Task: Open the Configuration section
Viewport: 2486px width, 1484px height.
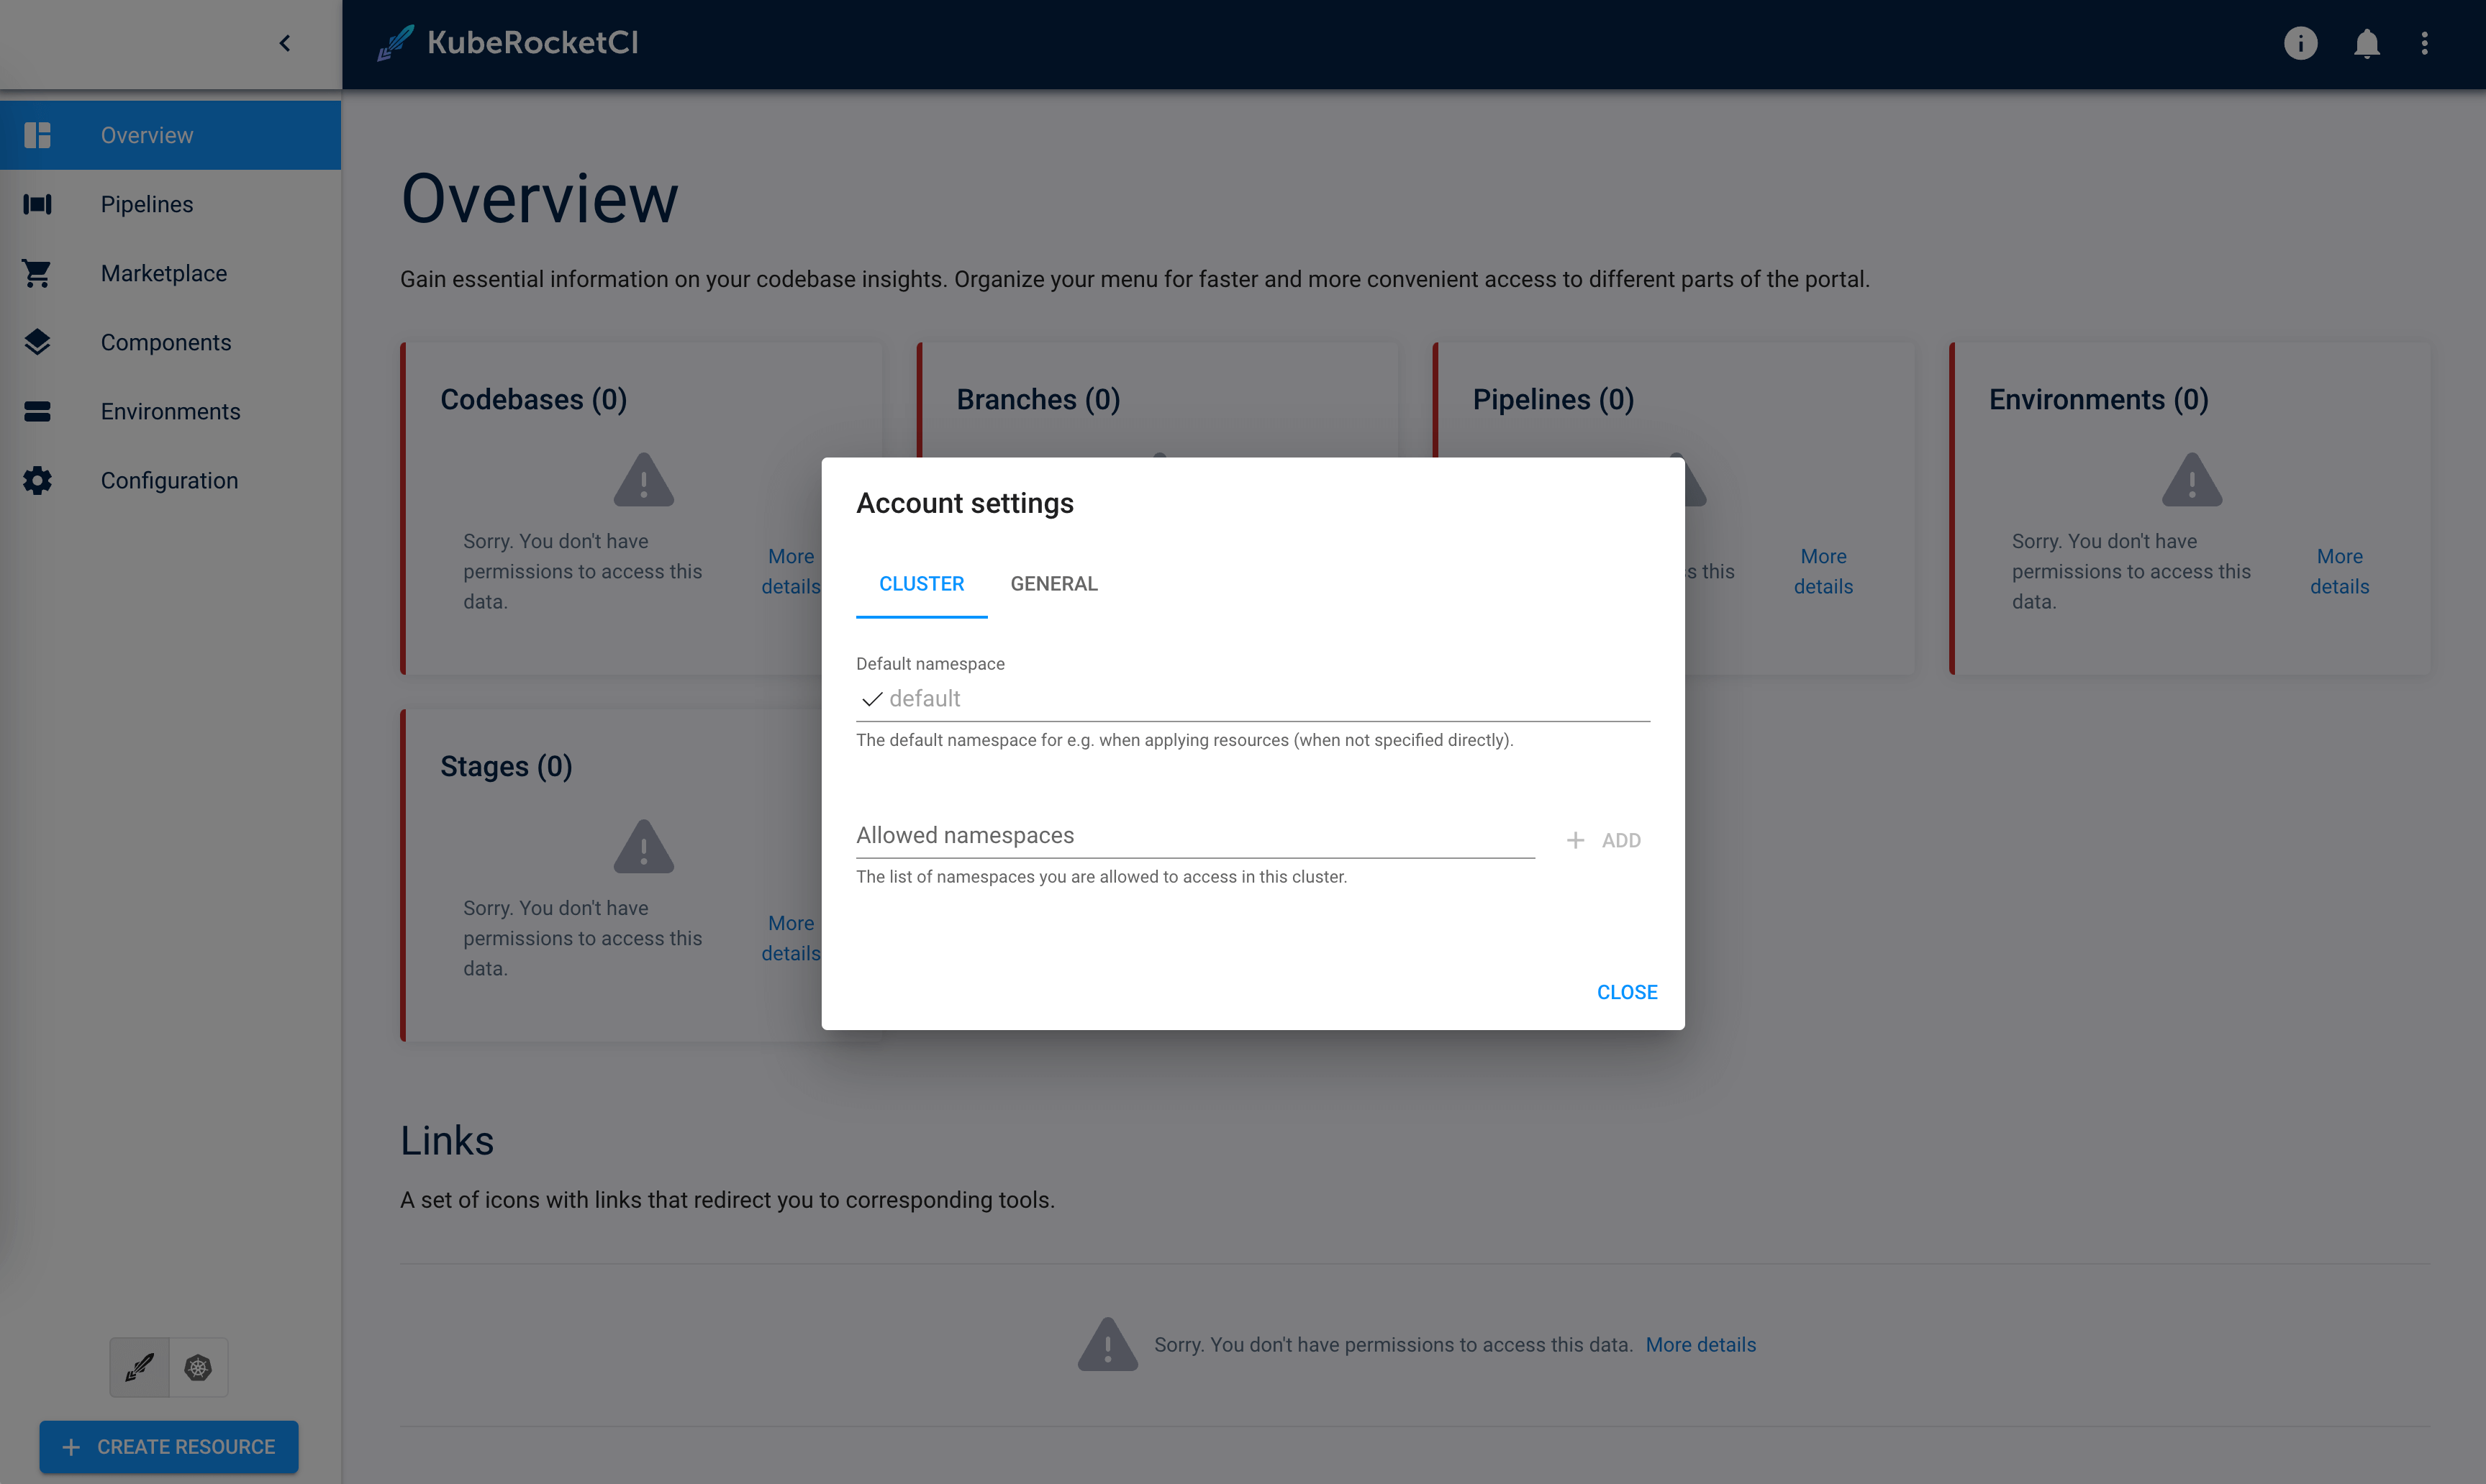Action: 170,479
